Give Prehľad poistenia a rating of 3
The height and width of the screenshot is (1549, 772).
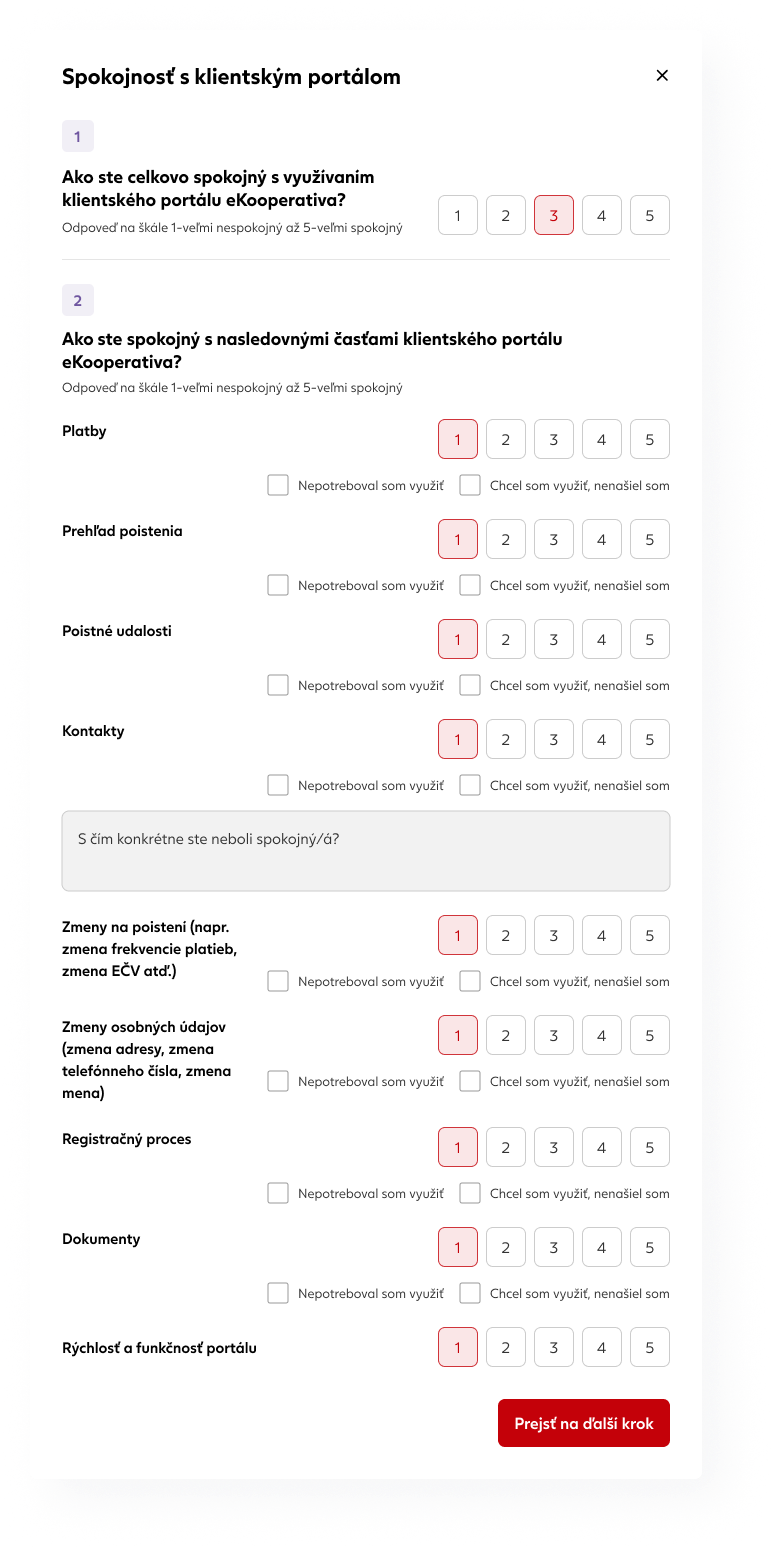554,539
